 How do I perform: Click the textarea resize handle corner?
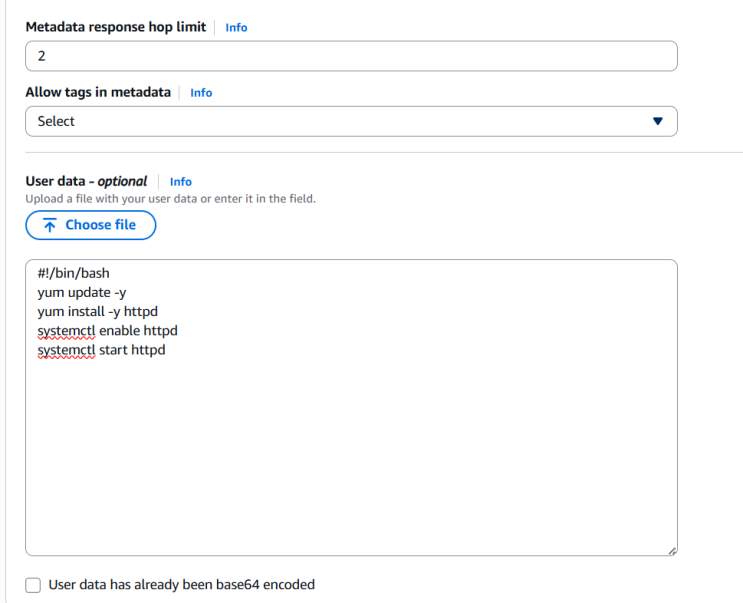(x=672, y=551)
